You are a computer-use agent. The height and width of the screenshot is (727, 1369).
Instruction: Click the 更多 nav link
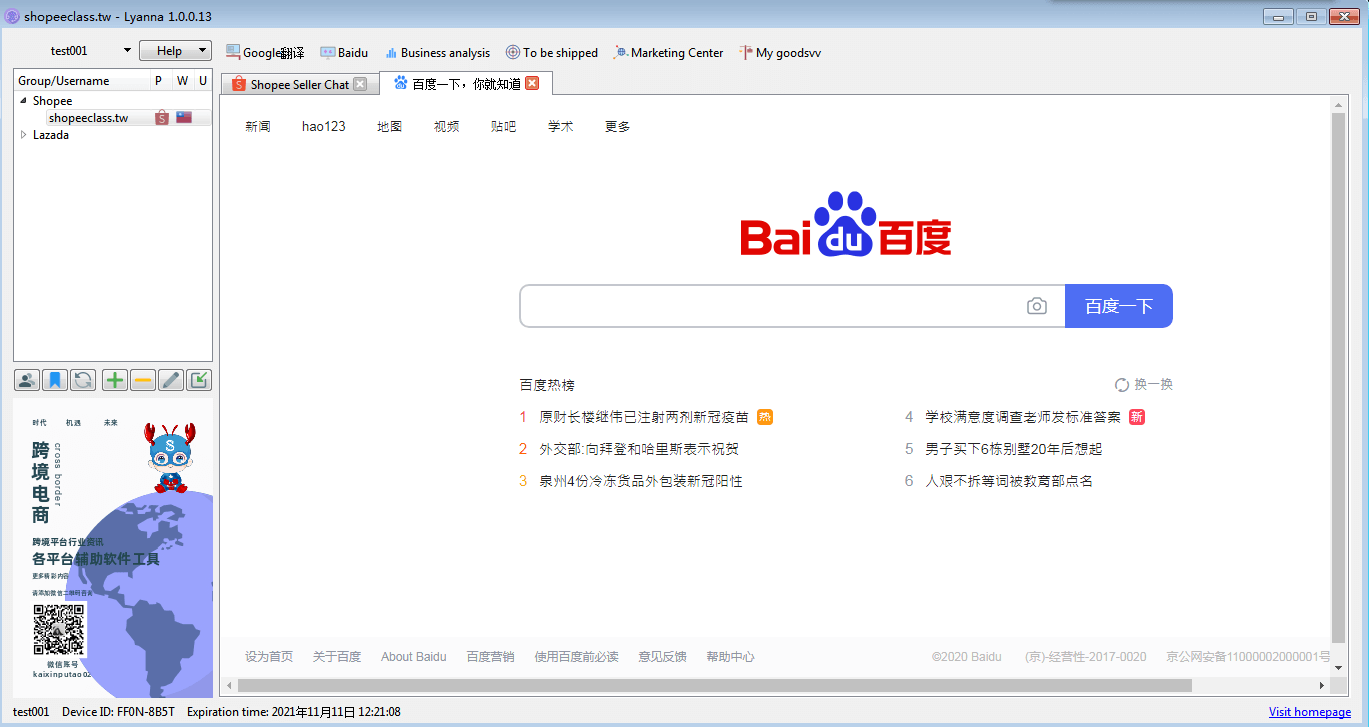pos(618,127)
